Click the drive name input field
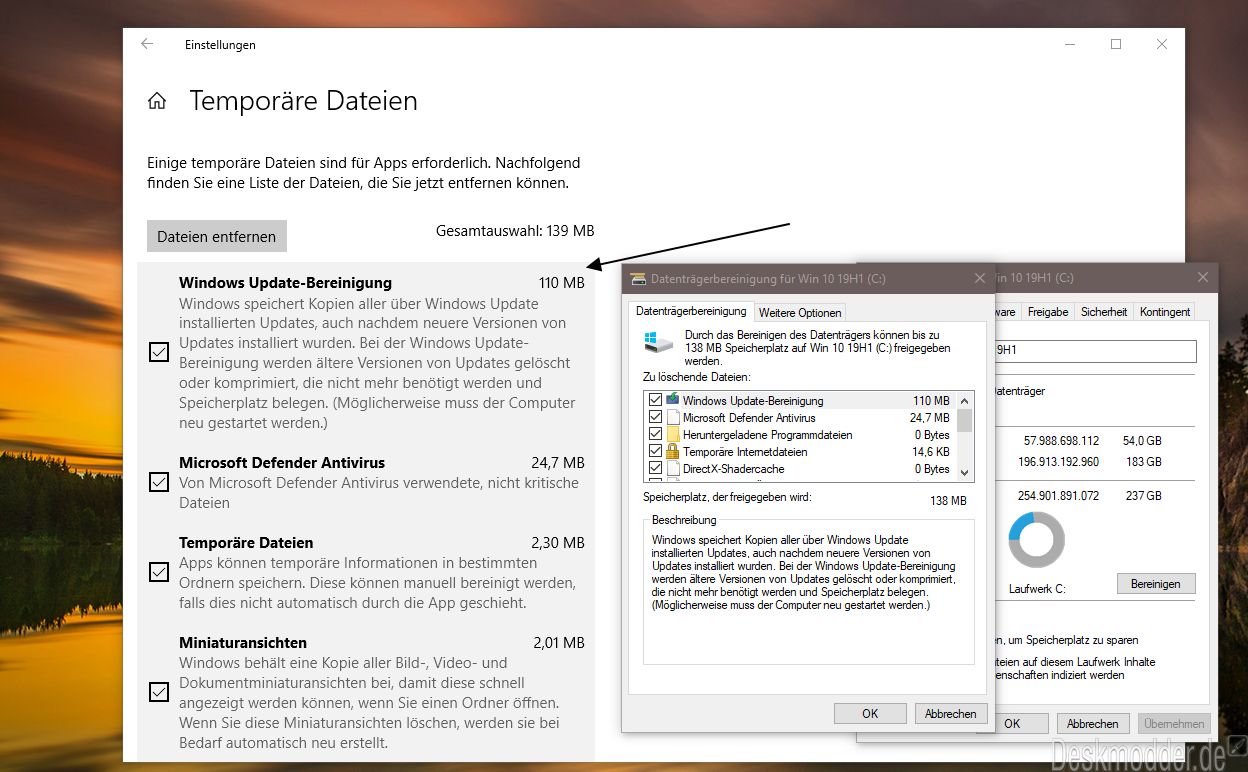 click(1094, 351)
